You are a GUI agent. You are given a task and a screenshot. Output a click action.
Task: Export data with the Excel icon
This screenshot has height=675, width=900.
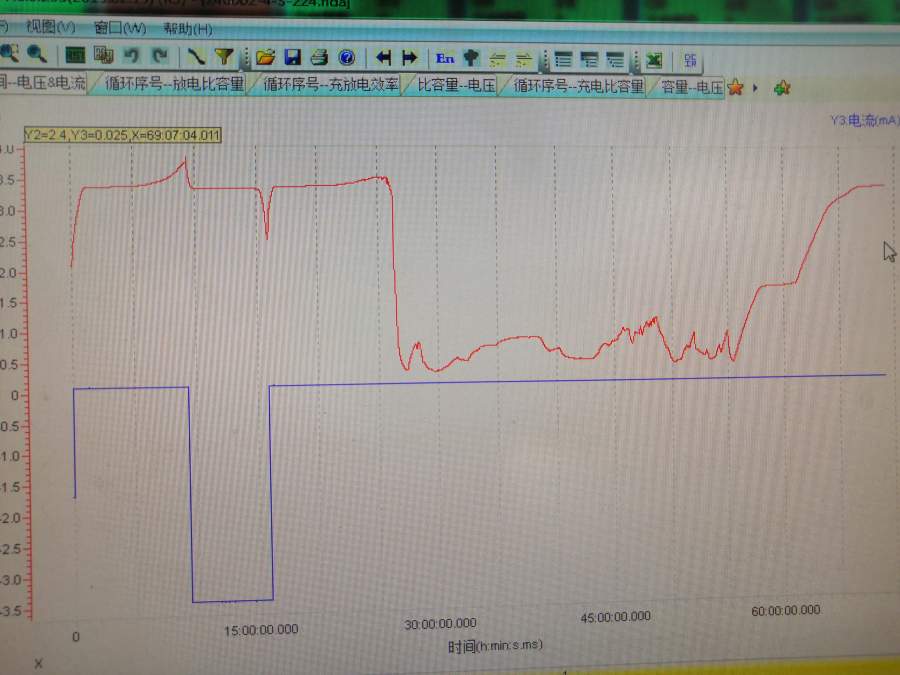(x=653, y=60)
